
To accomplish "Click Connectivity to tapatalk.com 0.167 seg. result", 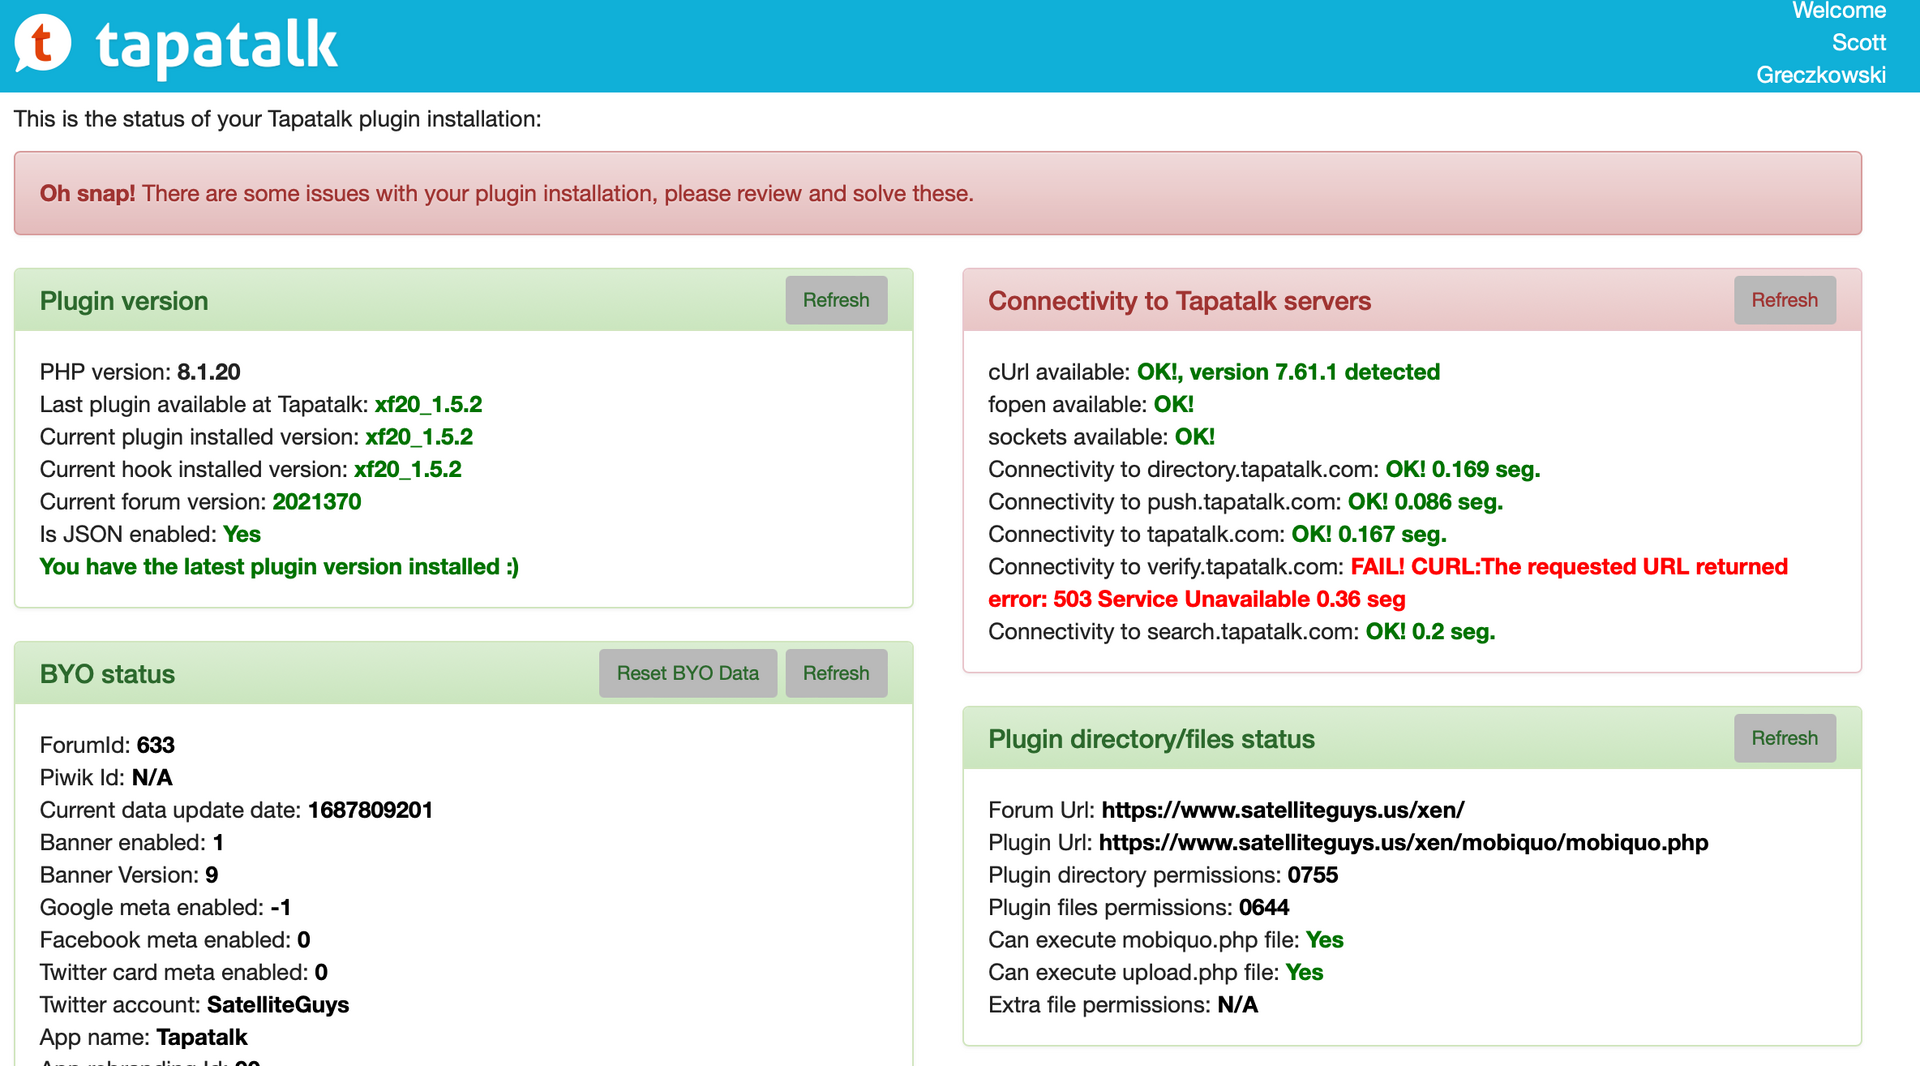I will coord(1217,534).
